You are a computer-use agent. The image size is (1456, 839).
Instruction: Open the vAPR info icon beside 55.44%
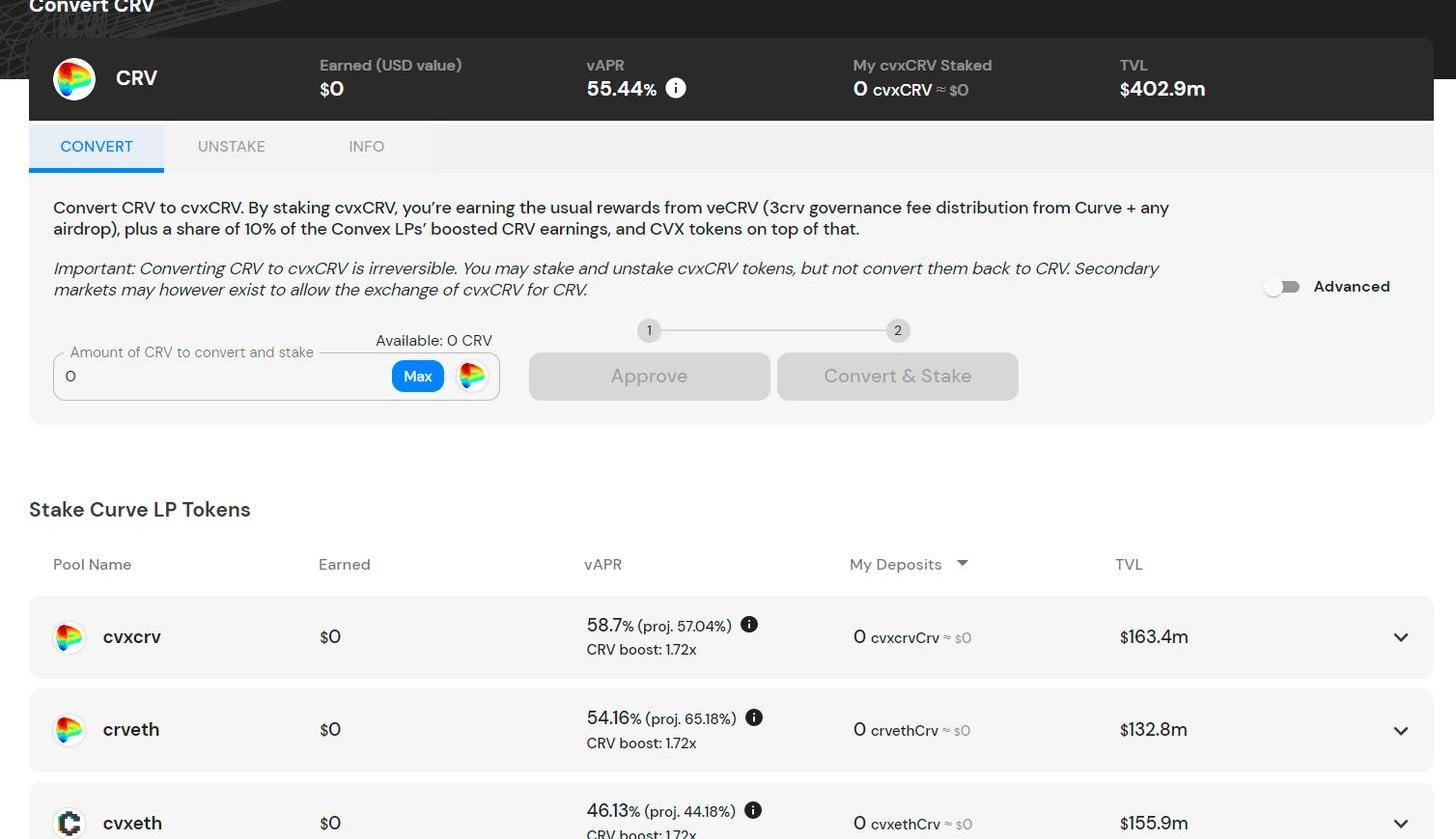[676, 88]
